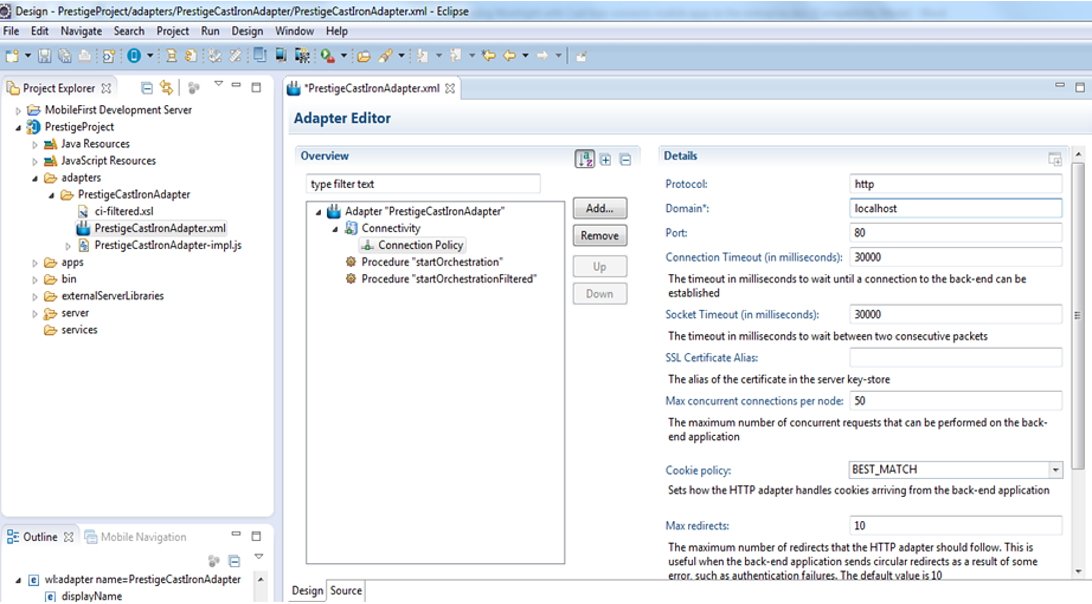Collapse the wl:adapter node in Outline
1092x604 pixels.
tap(18, 580)
